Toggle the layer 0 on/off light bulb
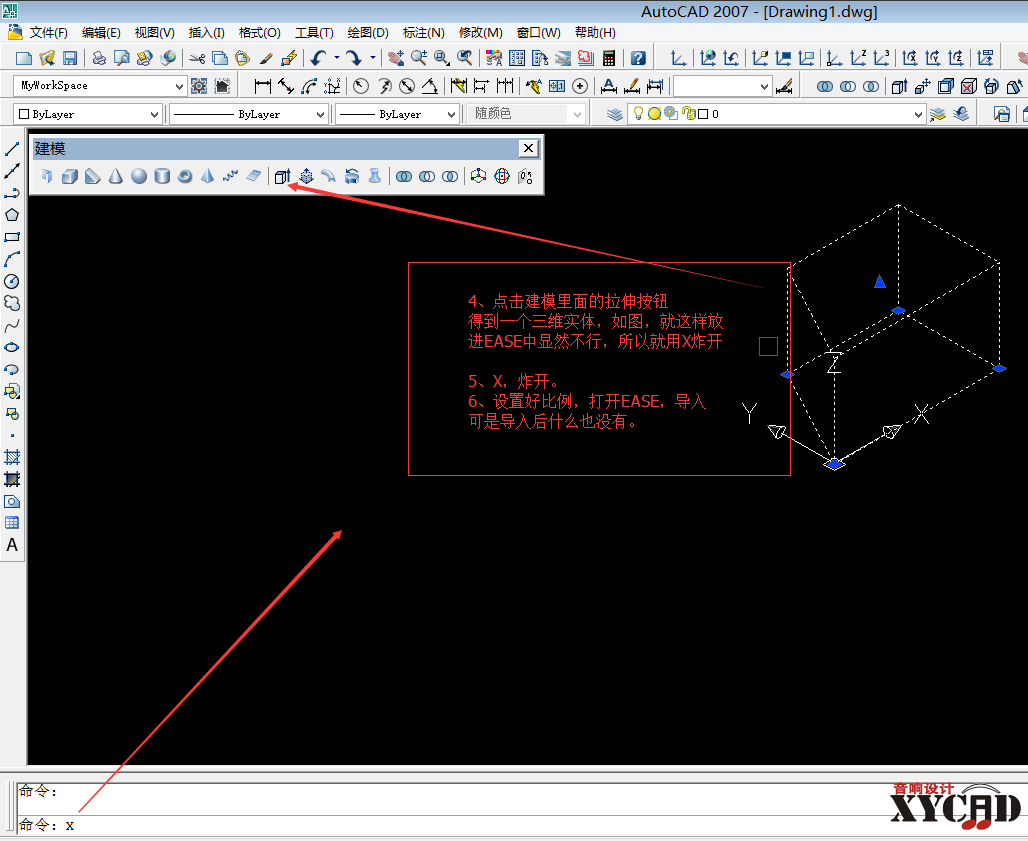The width and height of the screenshot is (1028, 841). tap(638, 113)
